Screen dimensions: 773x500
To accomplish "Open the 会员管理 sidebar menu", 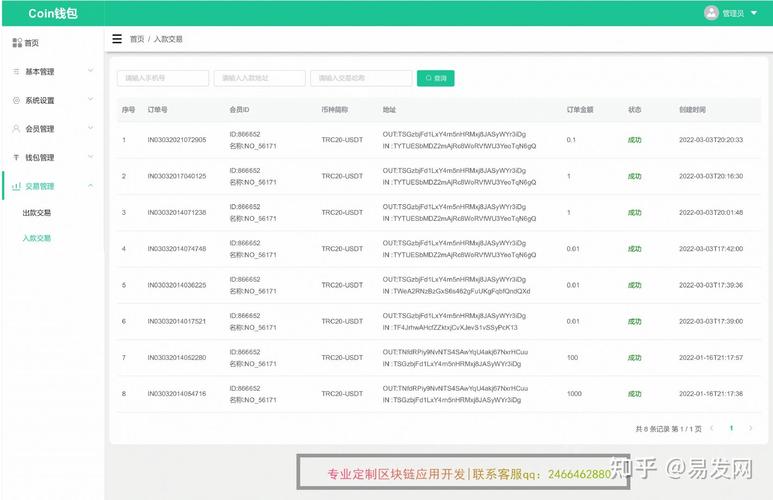I will [40, 129].
